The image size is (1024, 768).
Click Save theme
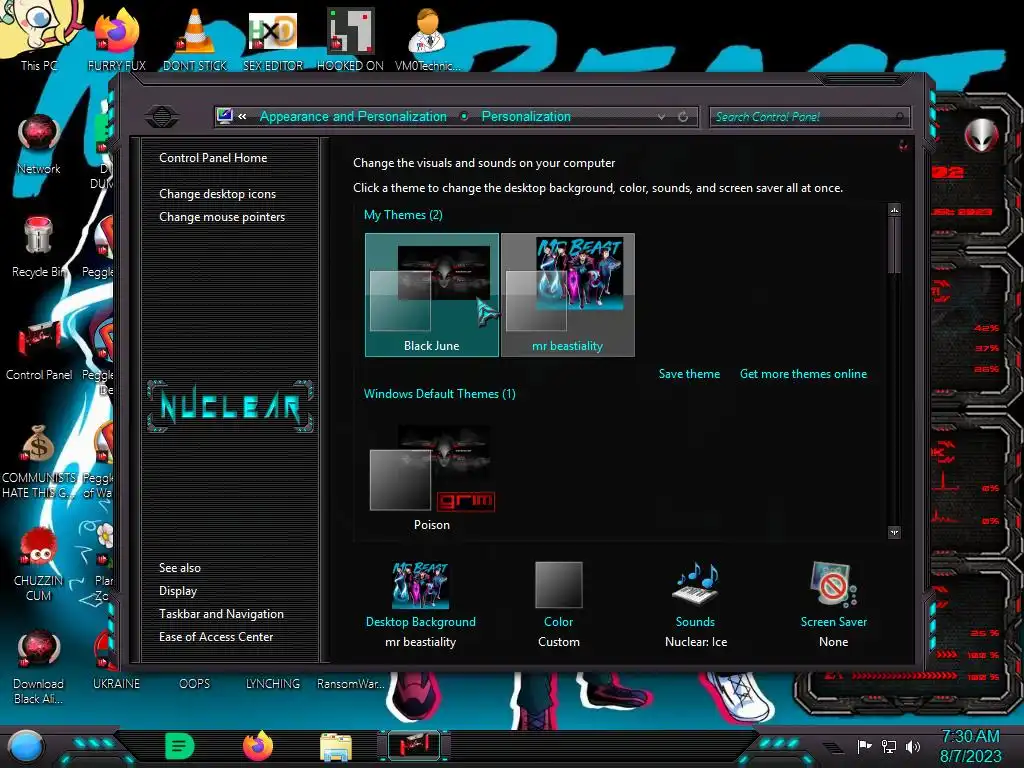(x=689, y=374)
